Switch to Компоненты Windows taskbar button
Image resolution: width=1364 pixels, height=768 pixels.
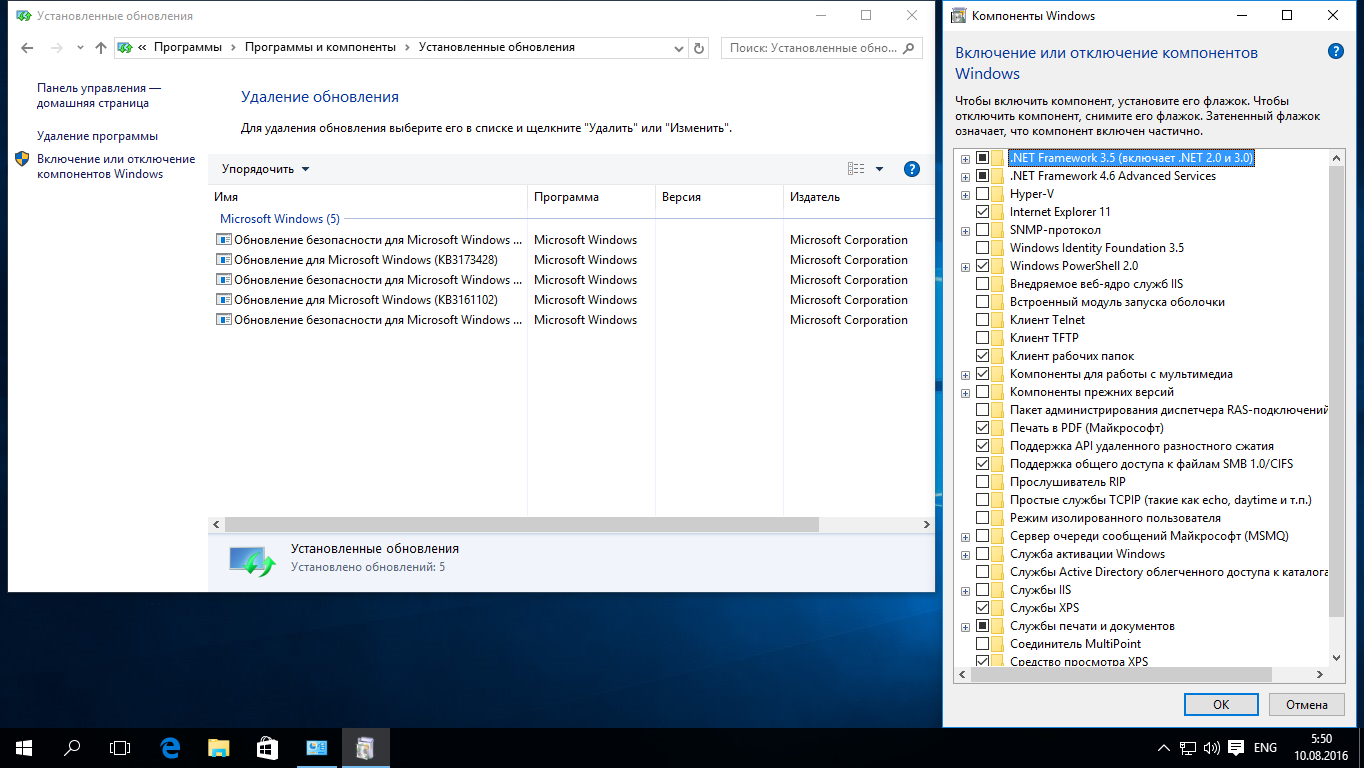pos(365,747)
